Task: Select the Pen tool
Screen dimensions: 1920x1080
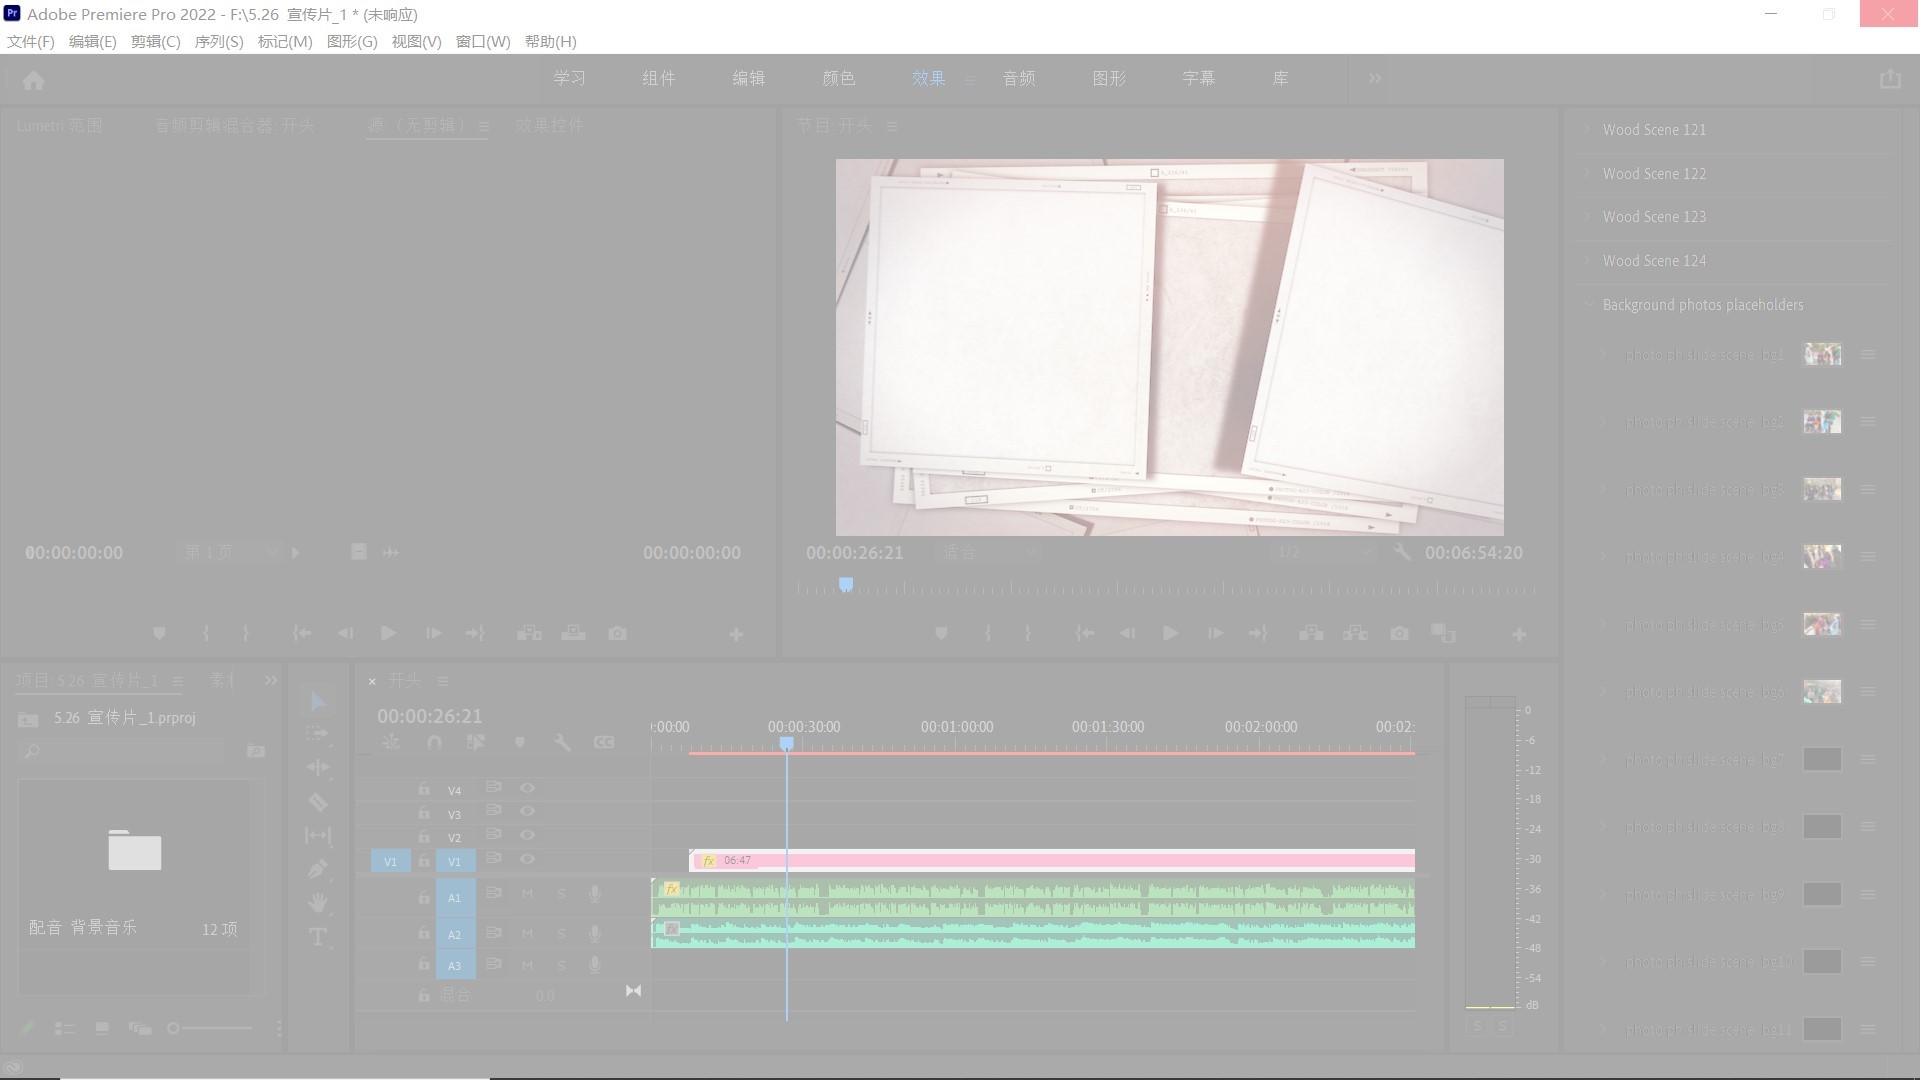Action: (318, 869)
